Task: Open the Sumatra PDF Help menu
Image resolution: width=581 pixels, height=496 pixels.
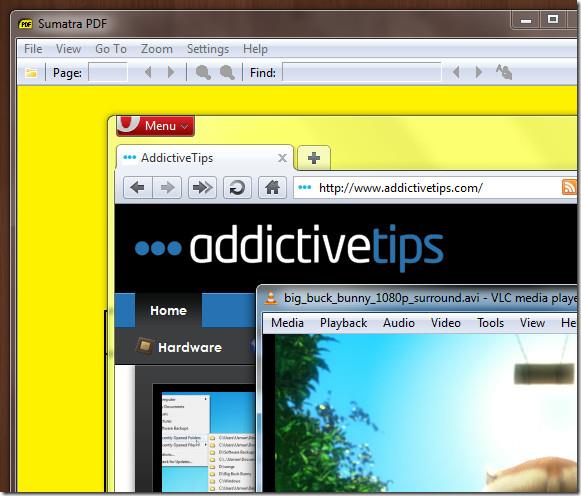Action: pos(255,49)
